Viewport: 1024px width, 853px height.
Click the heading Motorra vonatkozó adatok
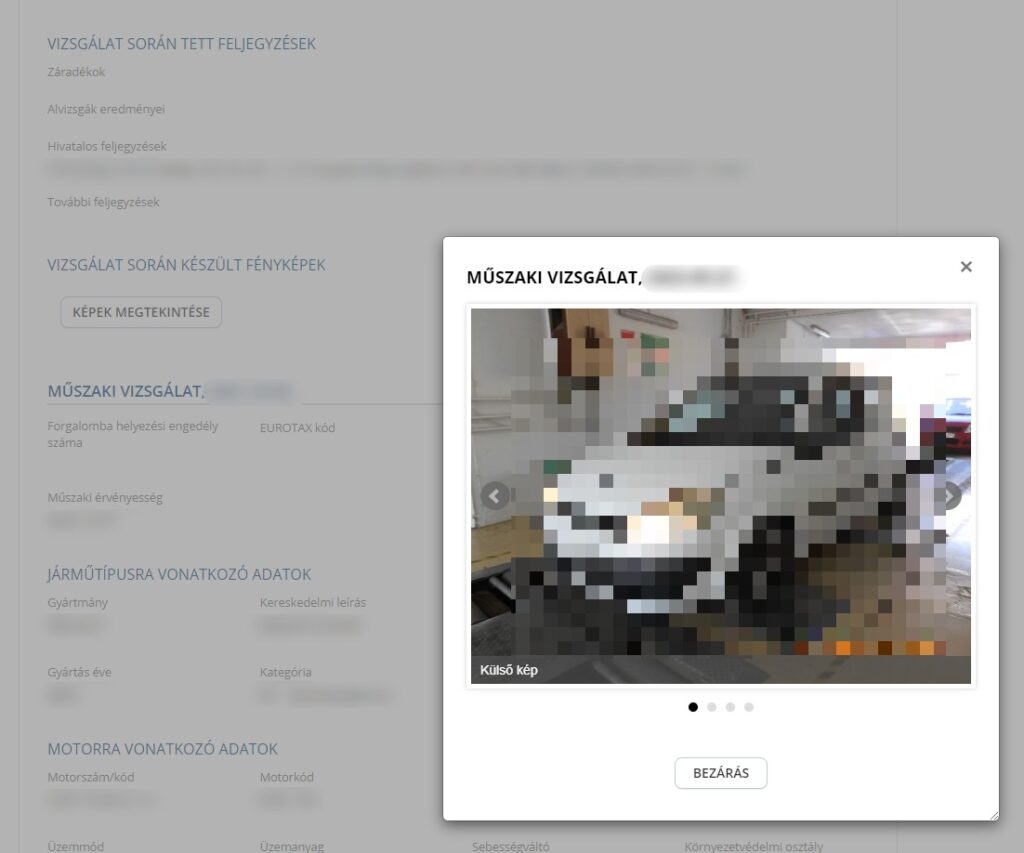pyautogui.click(x=162, y=748)
